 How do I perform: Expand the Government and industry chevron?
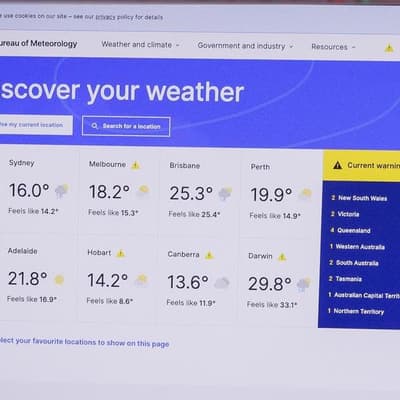coord(291,46)
